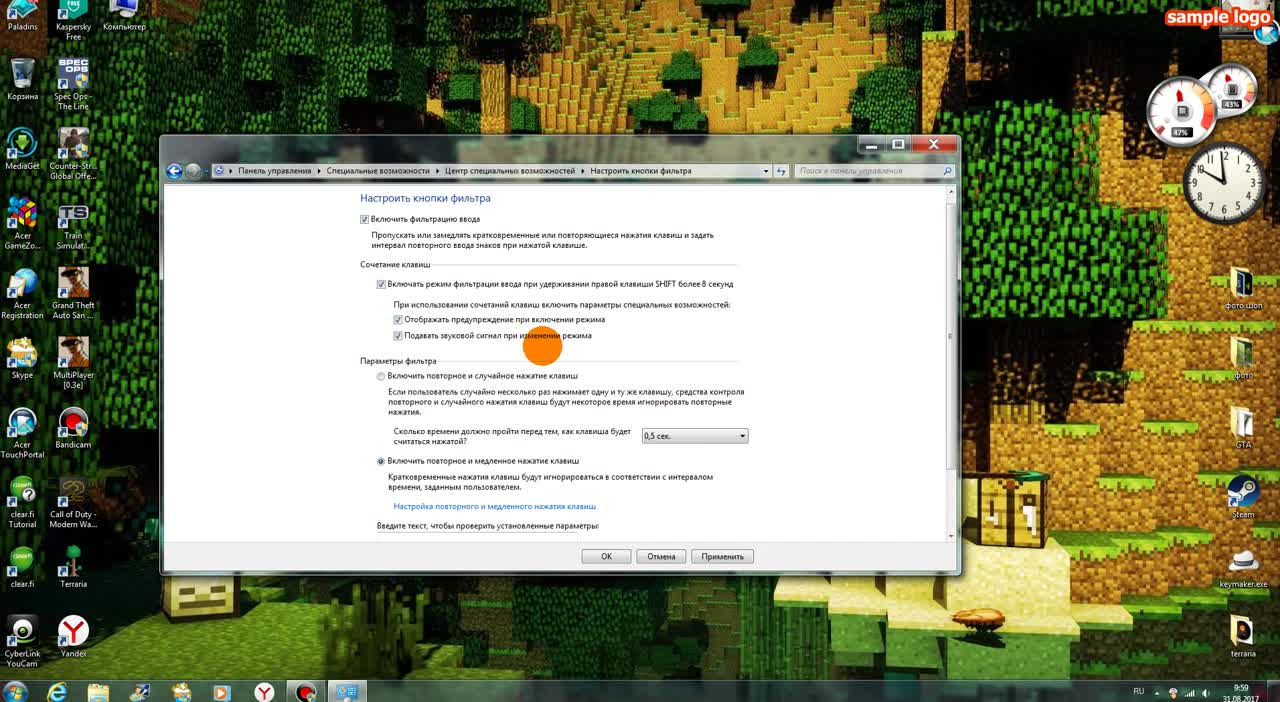Click the Windows Start button
This screenshot has width=1280, height=702.
(x=15, y=691)
